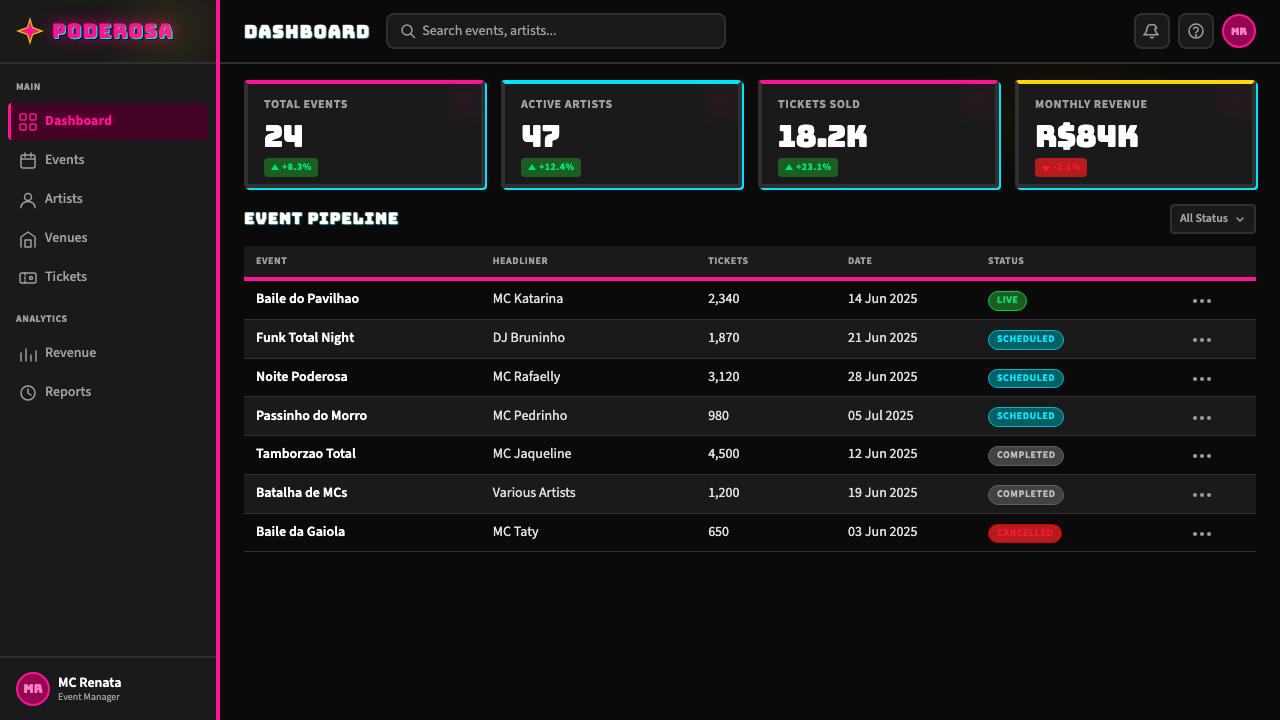
Task: Open row actions for Baile da Gaiola
Action: point(1202,534)
